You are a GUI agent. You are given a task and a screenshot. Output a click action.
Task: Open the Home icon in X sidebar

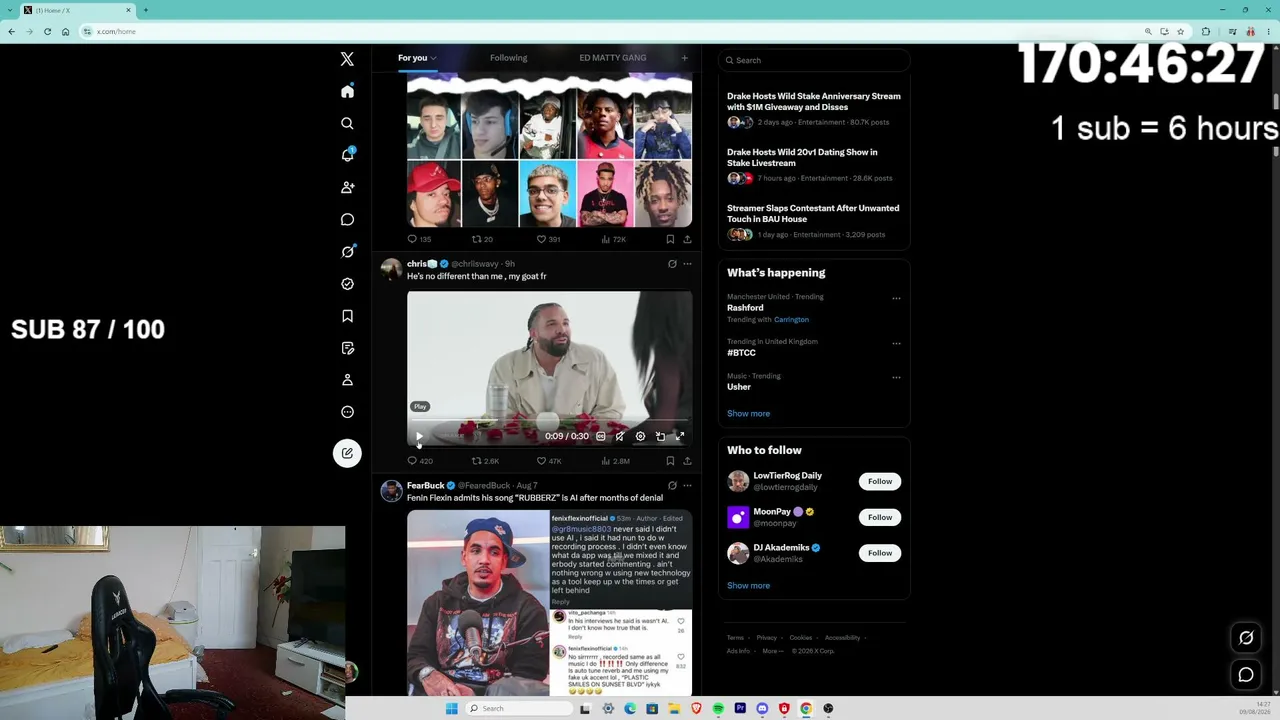pyautogui.click(x=347, y=91)
